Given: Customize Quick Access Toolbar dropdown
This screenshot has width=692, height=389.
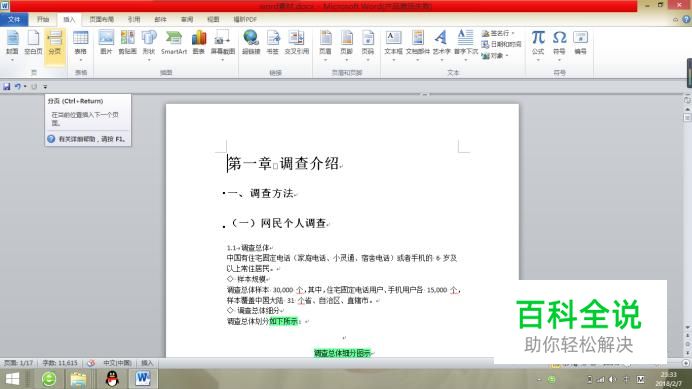Looking at the screenshot, I should (45, 87).
